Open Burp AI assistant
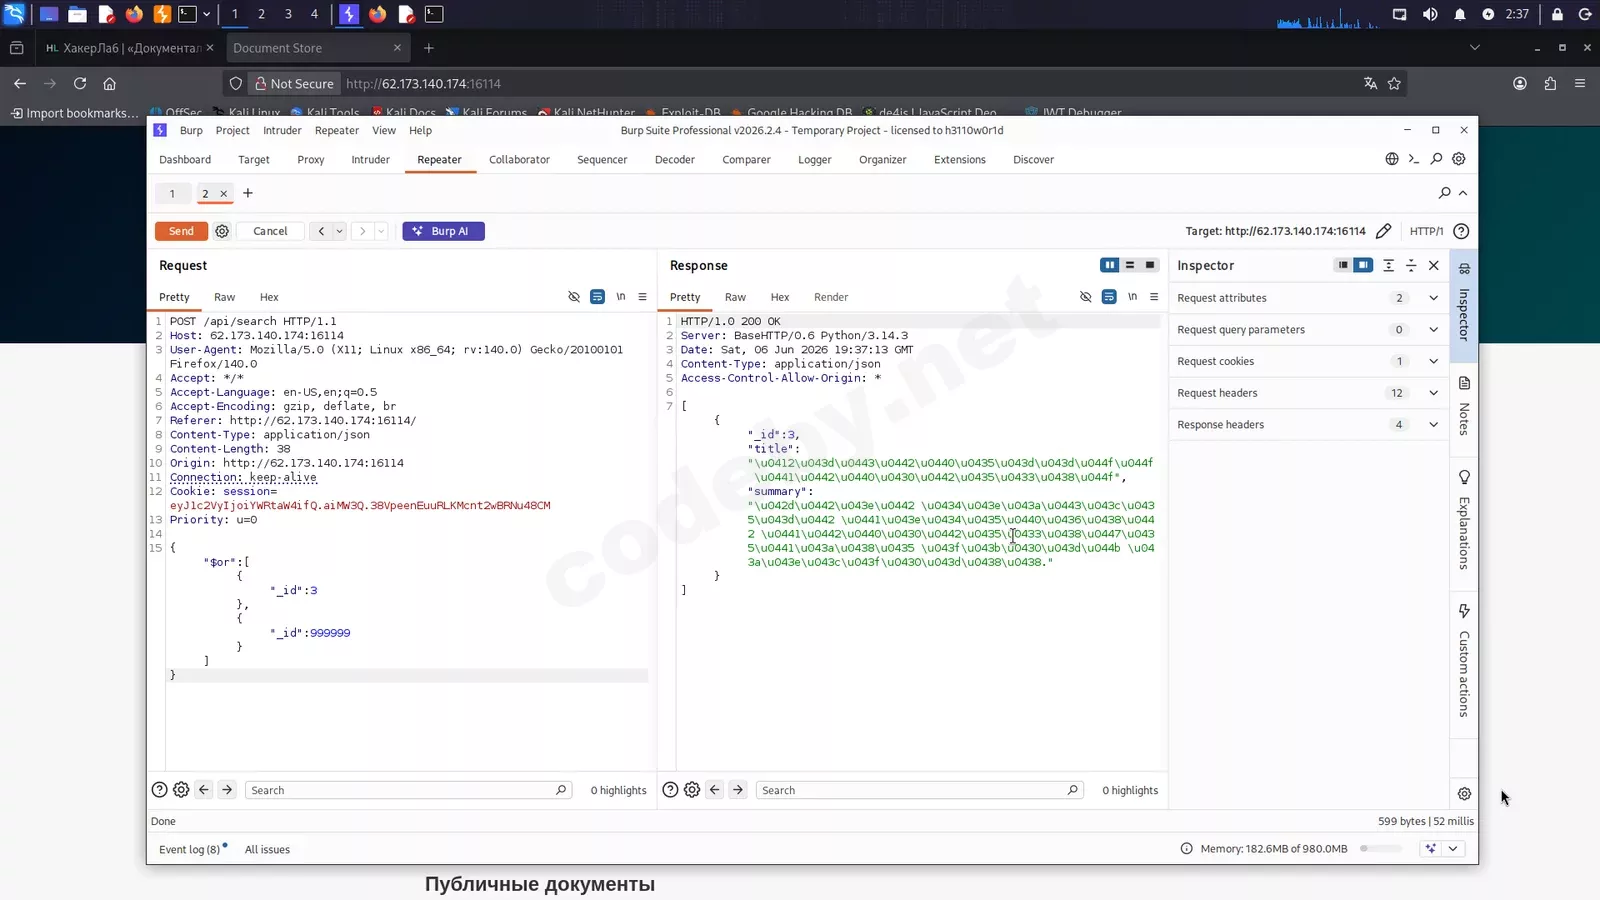The height and width of the screenshot is (900, 1600). coord(443,231)
